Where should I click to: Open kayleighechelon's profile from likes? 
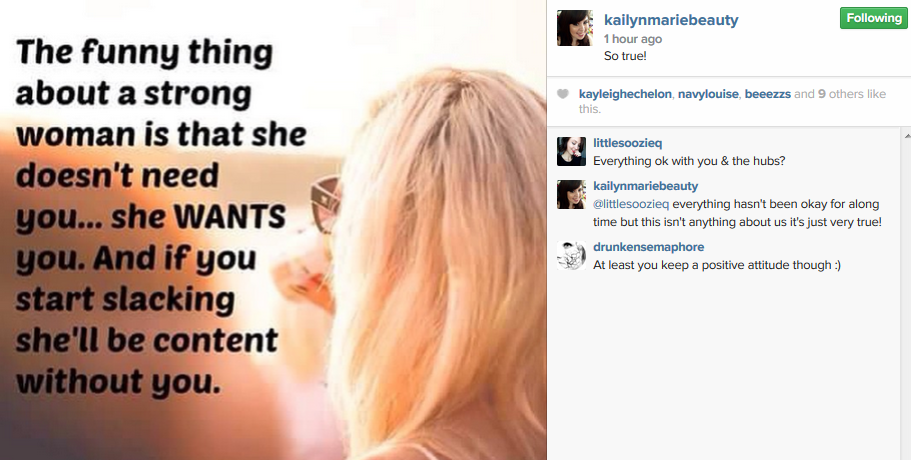[625, 94]
